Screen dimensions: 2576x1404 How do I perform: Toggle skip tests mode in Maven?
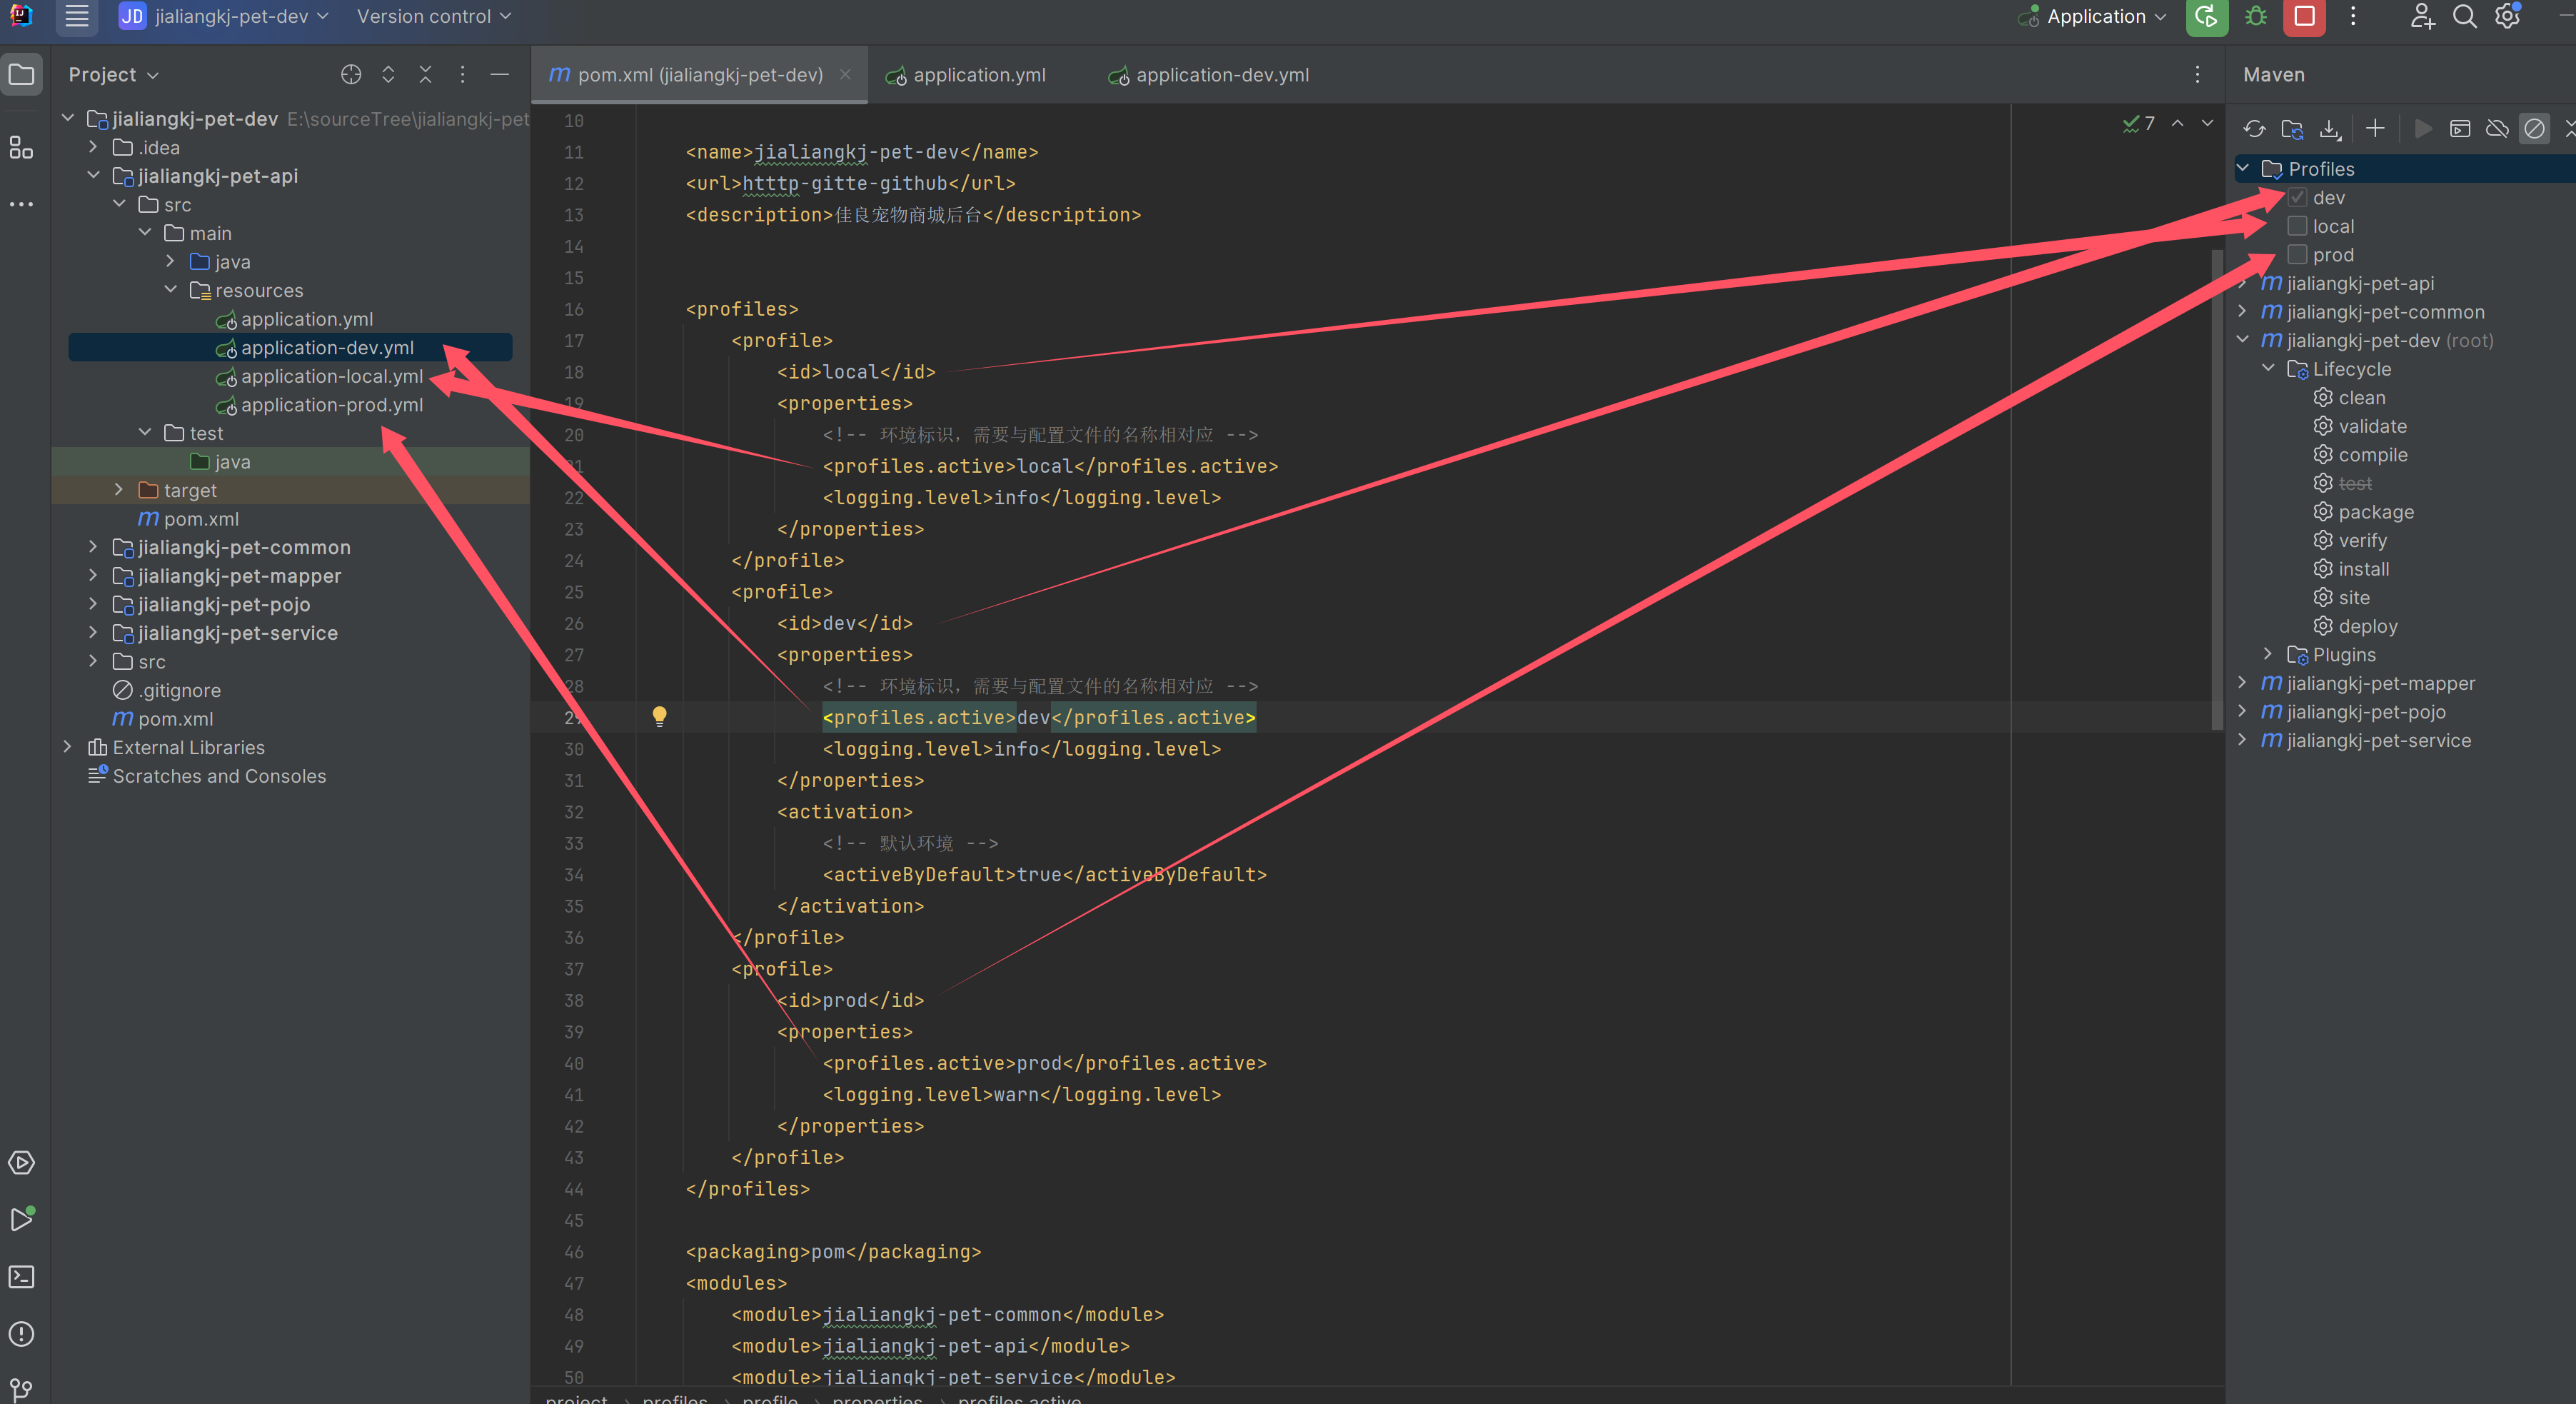(x=2534, y=129)
